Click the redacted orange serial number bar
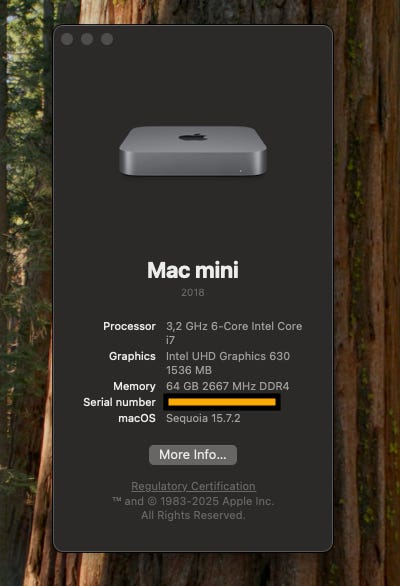 tap(222, 402)
